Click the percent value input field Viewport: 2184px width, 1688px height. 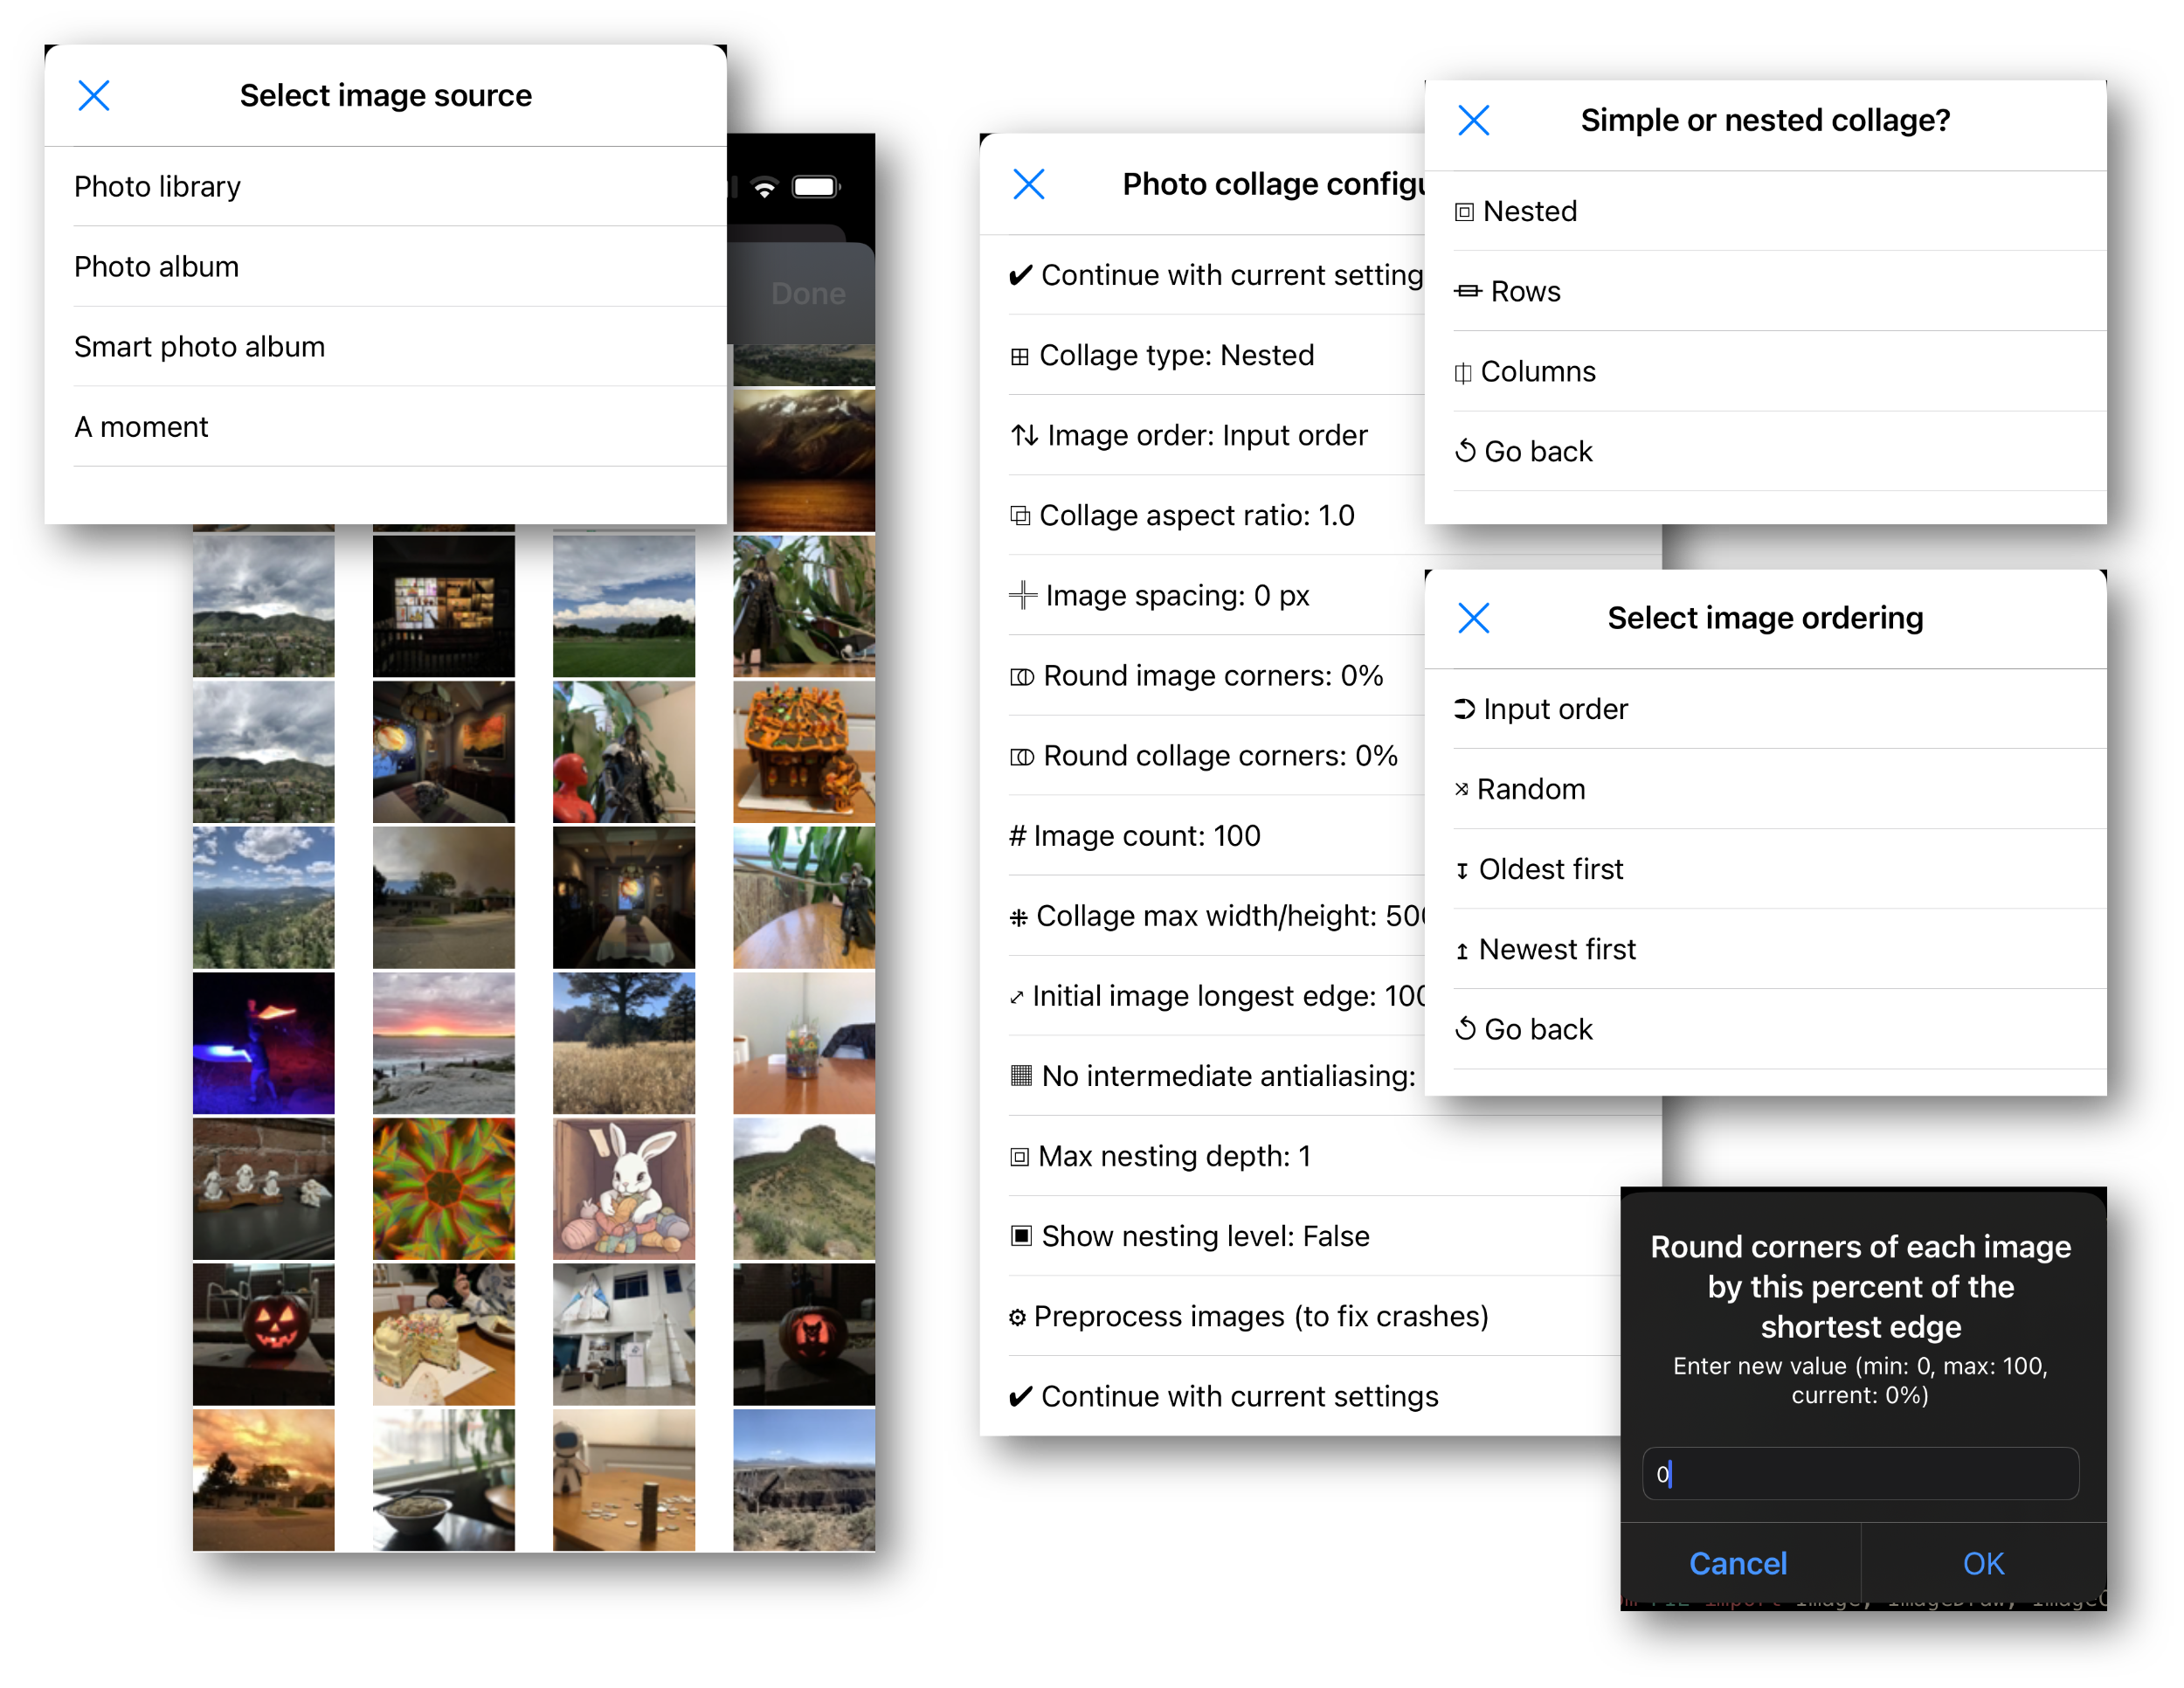tap(1859, 1473)
